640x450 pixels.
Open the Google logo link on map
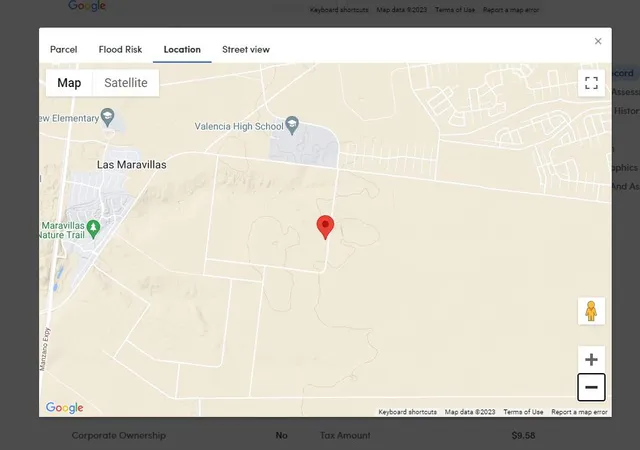(64, 408)
